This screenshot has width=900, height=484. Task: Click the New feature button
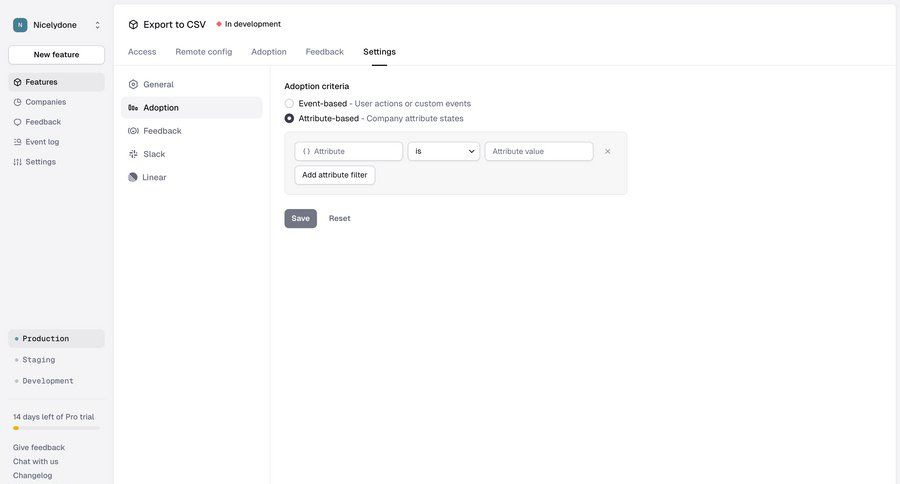pyautogui.click(x=56, y=55)
